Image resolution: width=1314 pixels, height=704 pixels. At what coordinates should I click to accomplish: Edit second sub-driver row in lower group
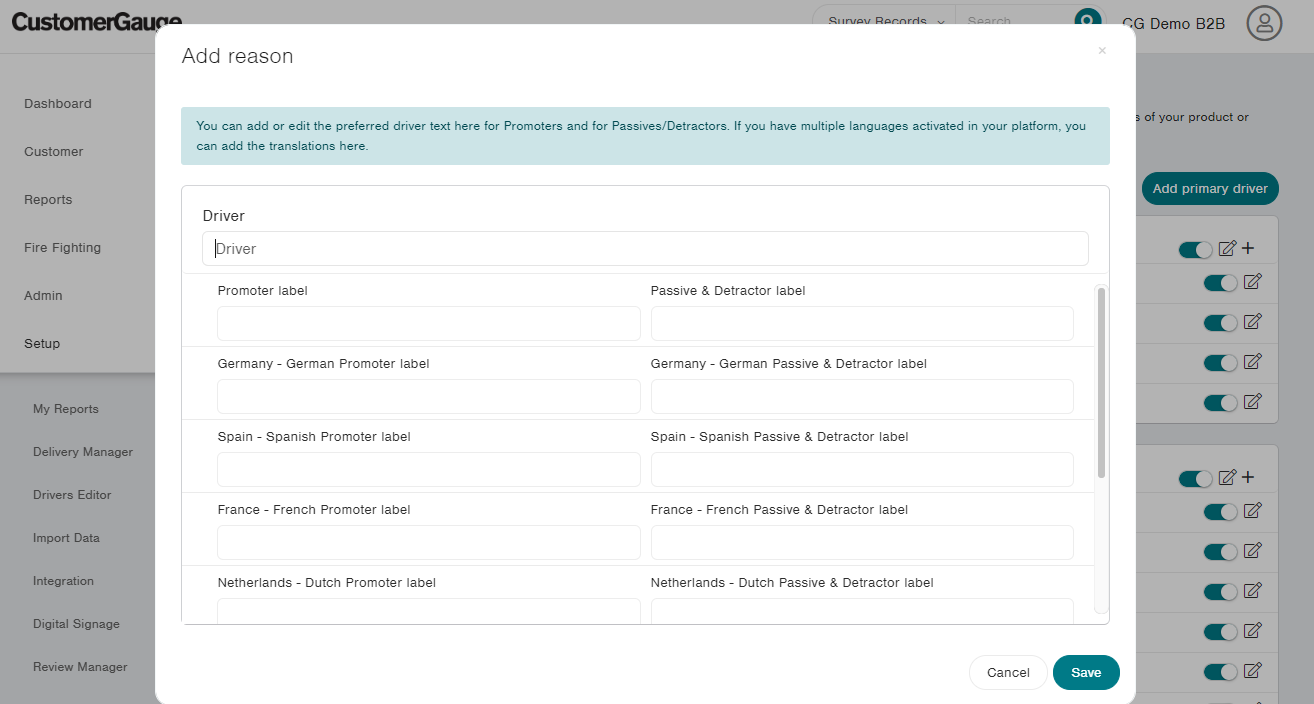click(x=1252, y=551)
